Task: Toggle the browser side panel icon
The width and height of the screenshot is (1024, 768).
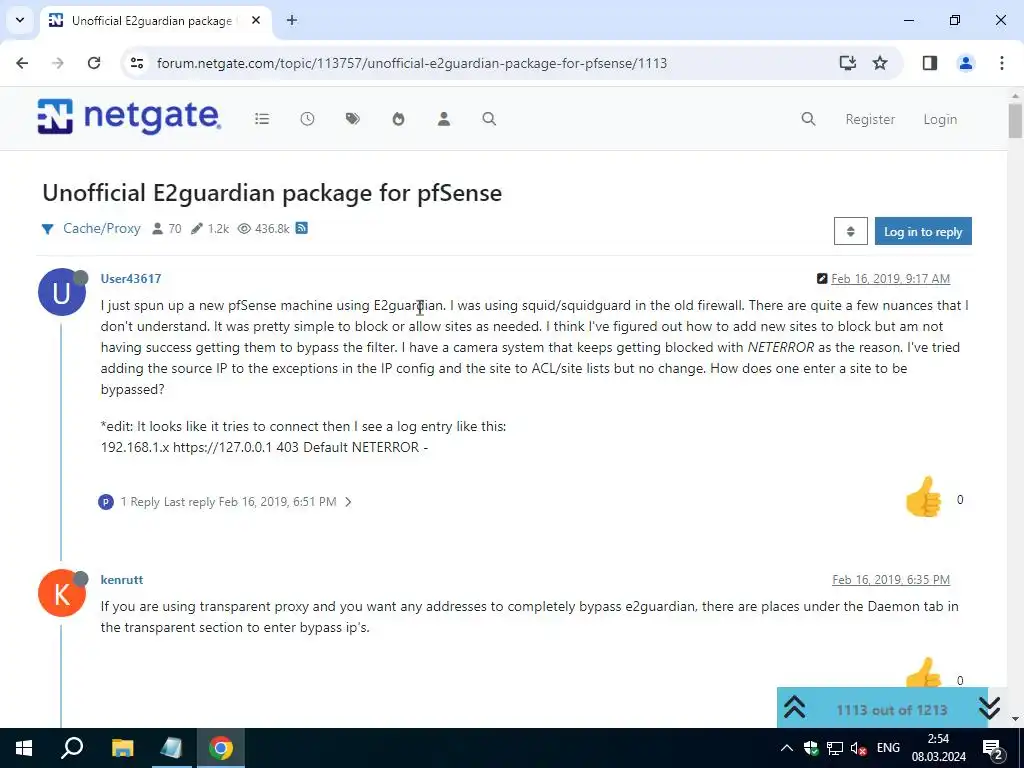Action: 930,63
